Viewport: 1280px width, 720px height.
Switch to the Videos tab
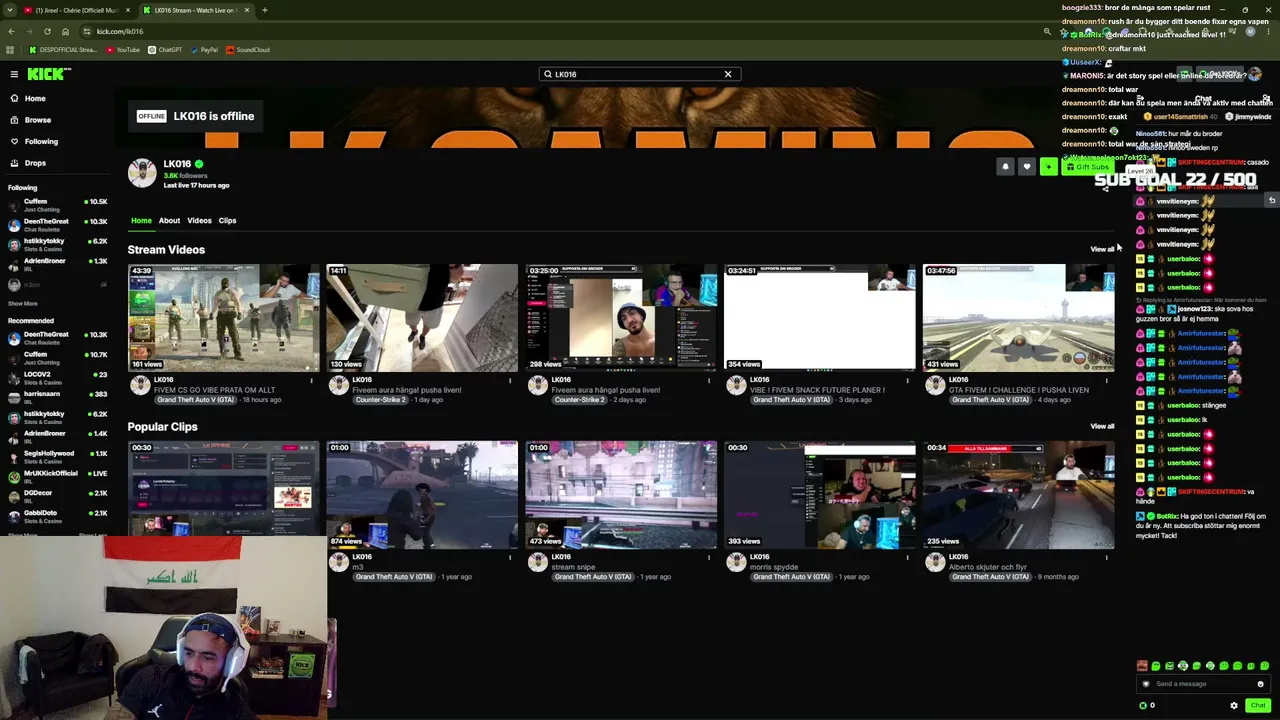click(199, 220)
